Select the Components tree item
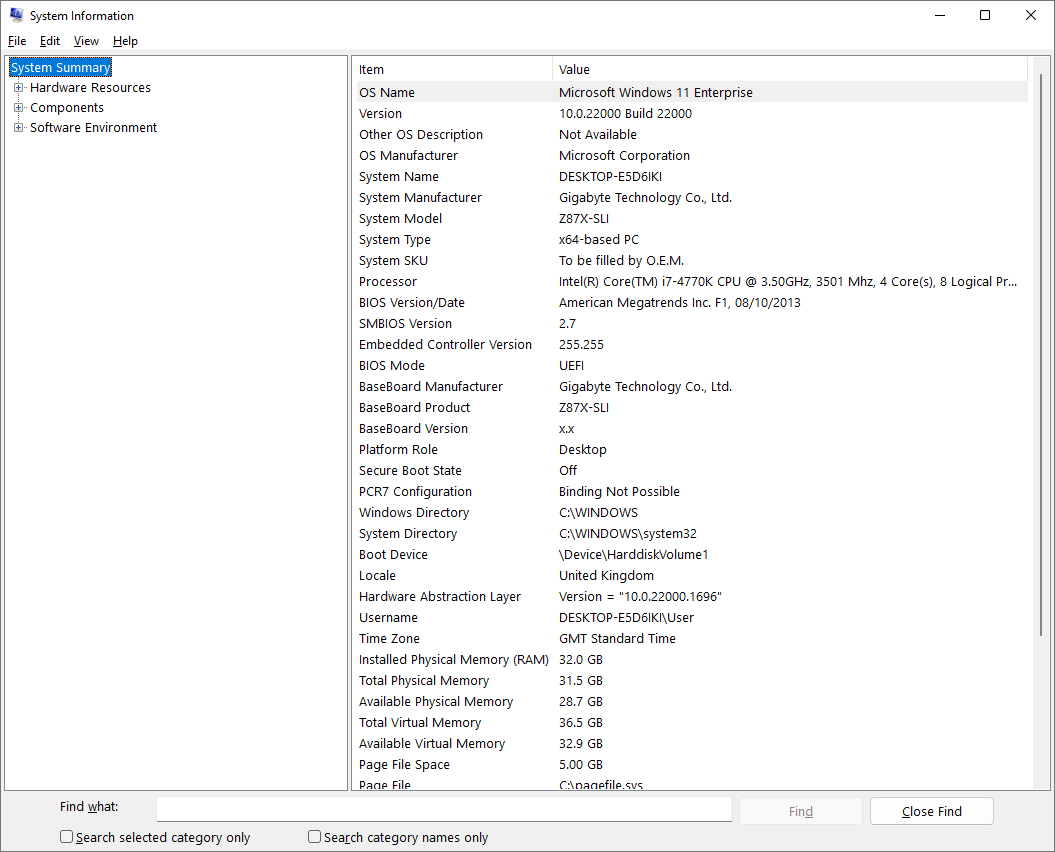Viewport: 1055px width, 852px height. click(67, 108)
